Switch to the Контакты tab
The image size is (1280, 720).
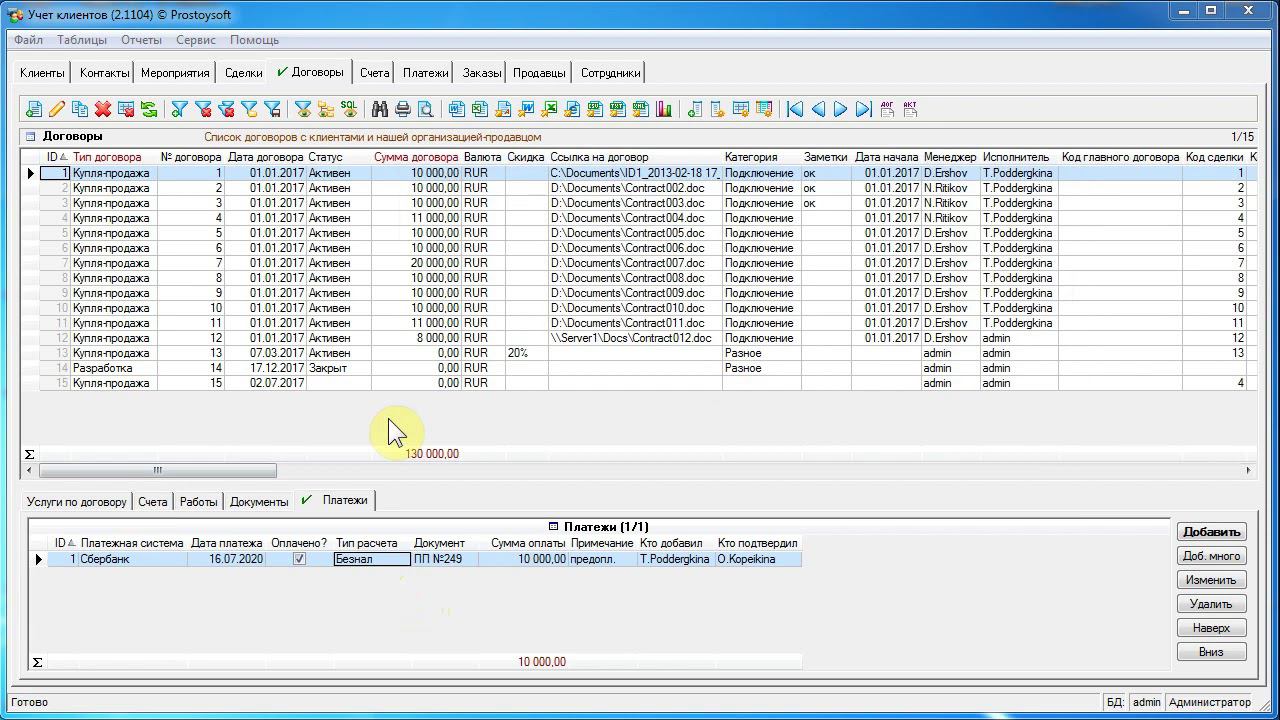pos(104,73)
